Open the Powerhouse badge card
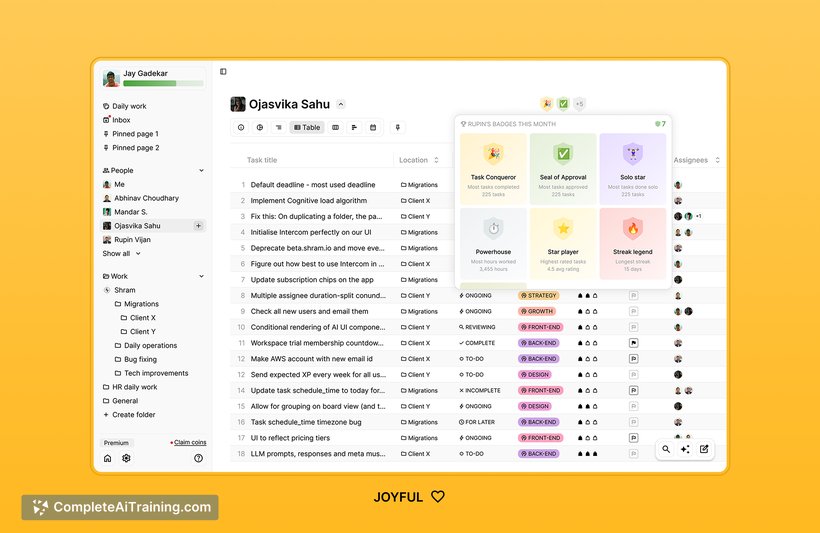This screenshot has height=533, width=820. [x=493, y=243]
